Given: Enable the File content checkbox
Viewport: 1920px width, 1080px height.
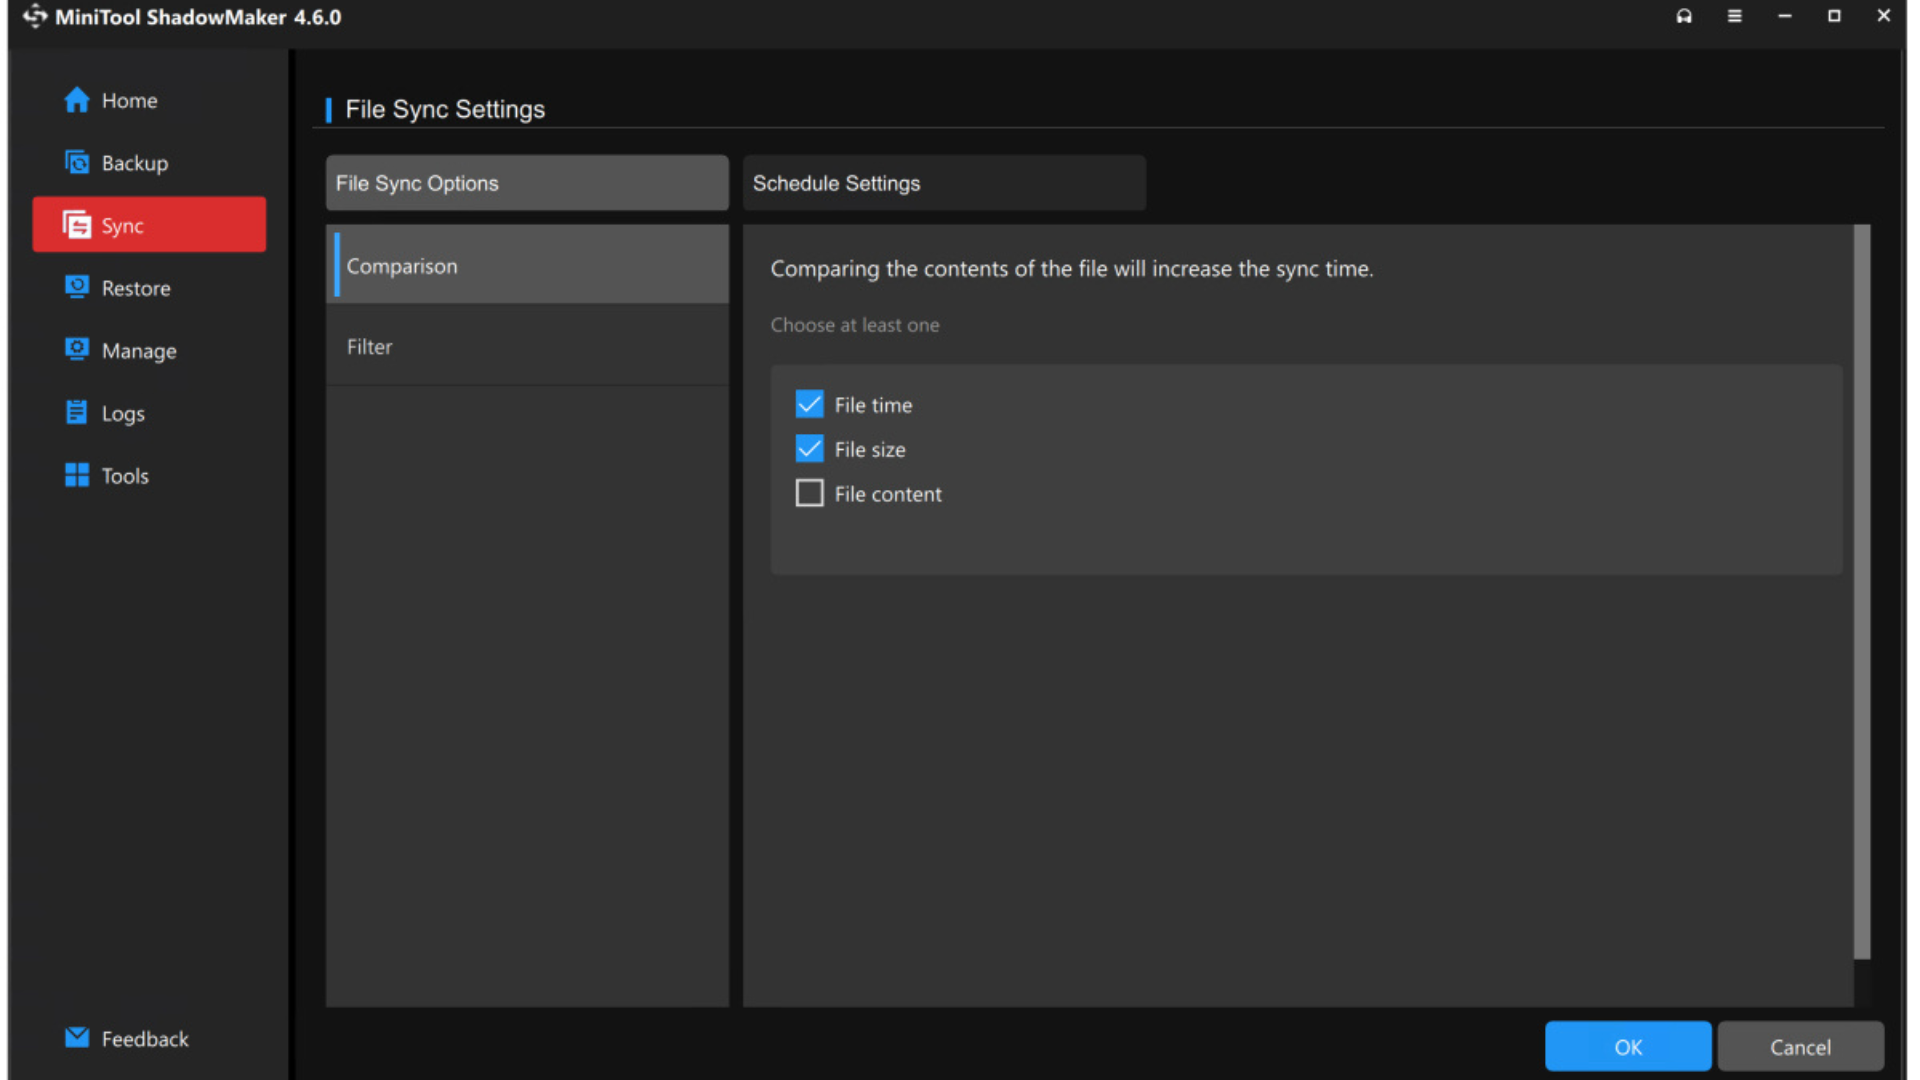Looking at the screenshot, I should tap(809, 493).
